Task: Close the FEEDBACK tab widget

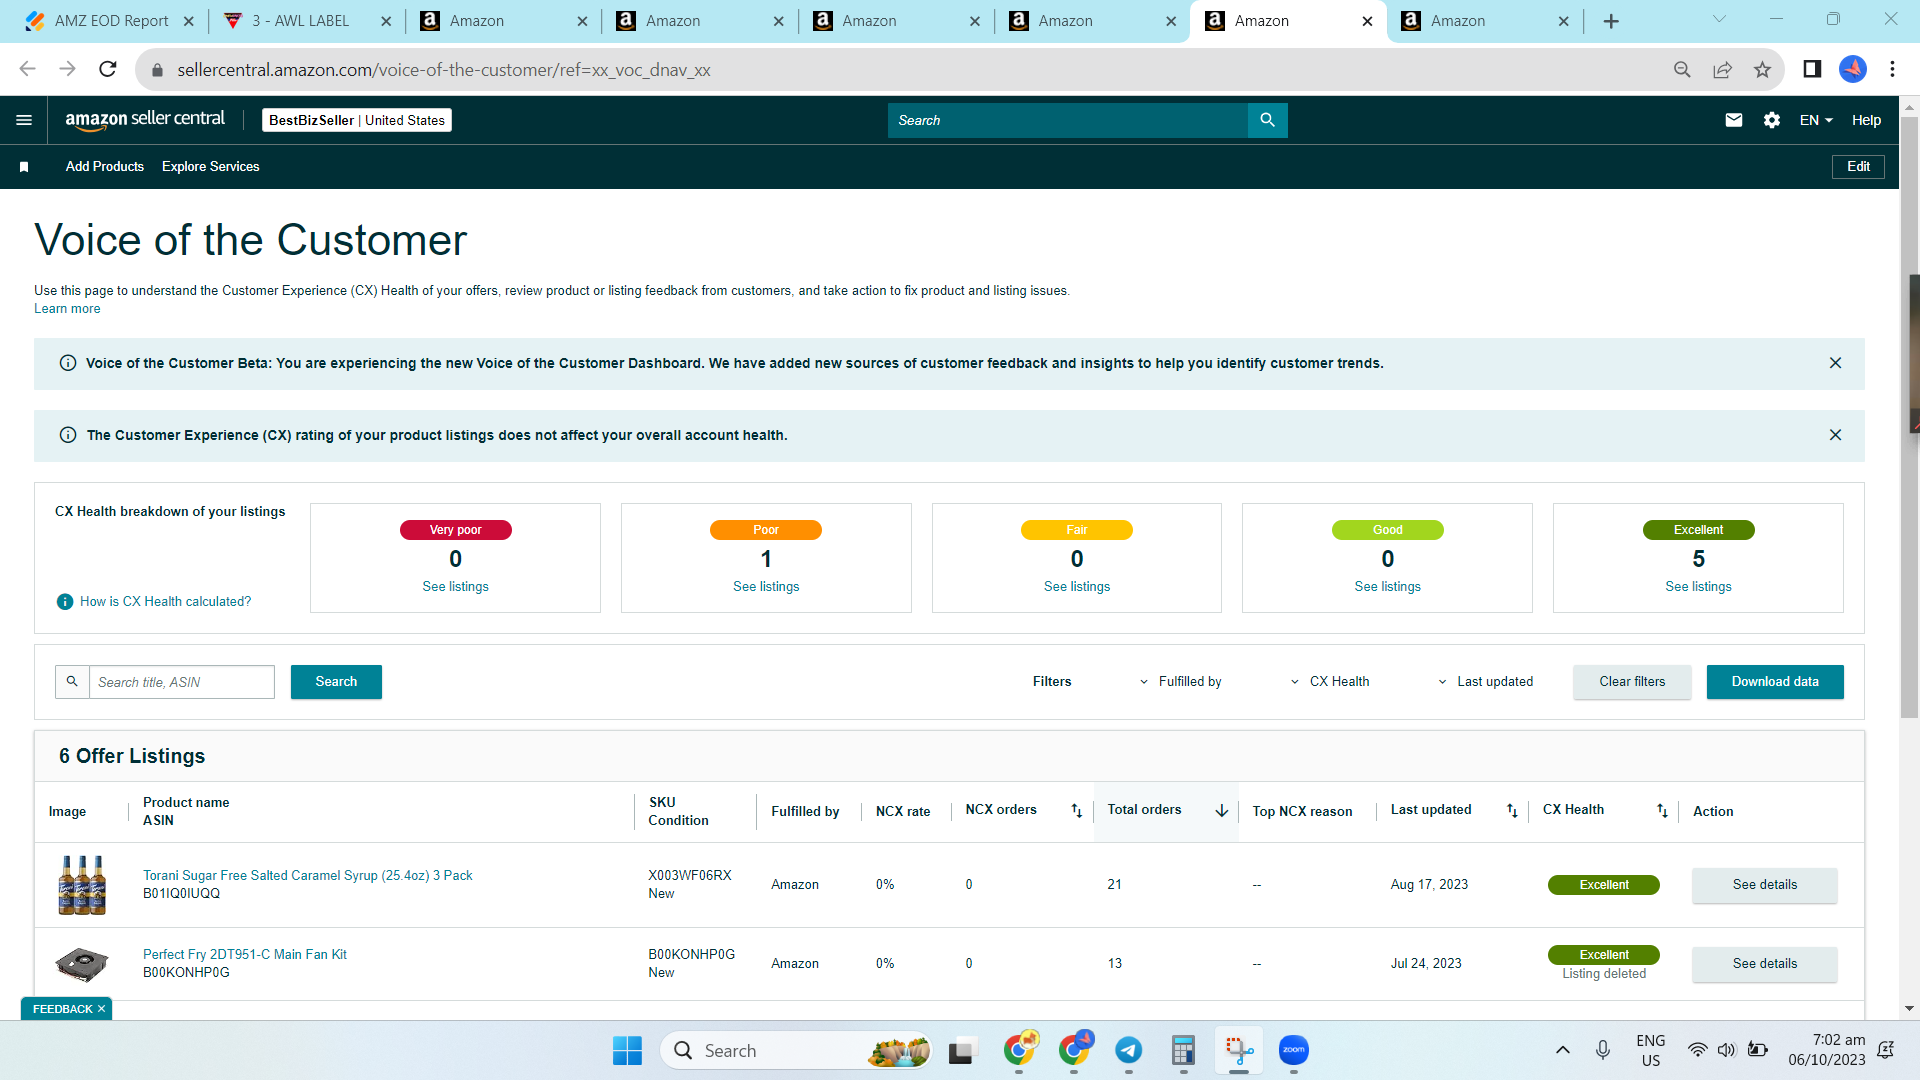Action: click(101, 1009)
